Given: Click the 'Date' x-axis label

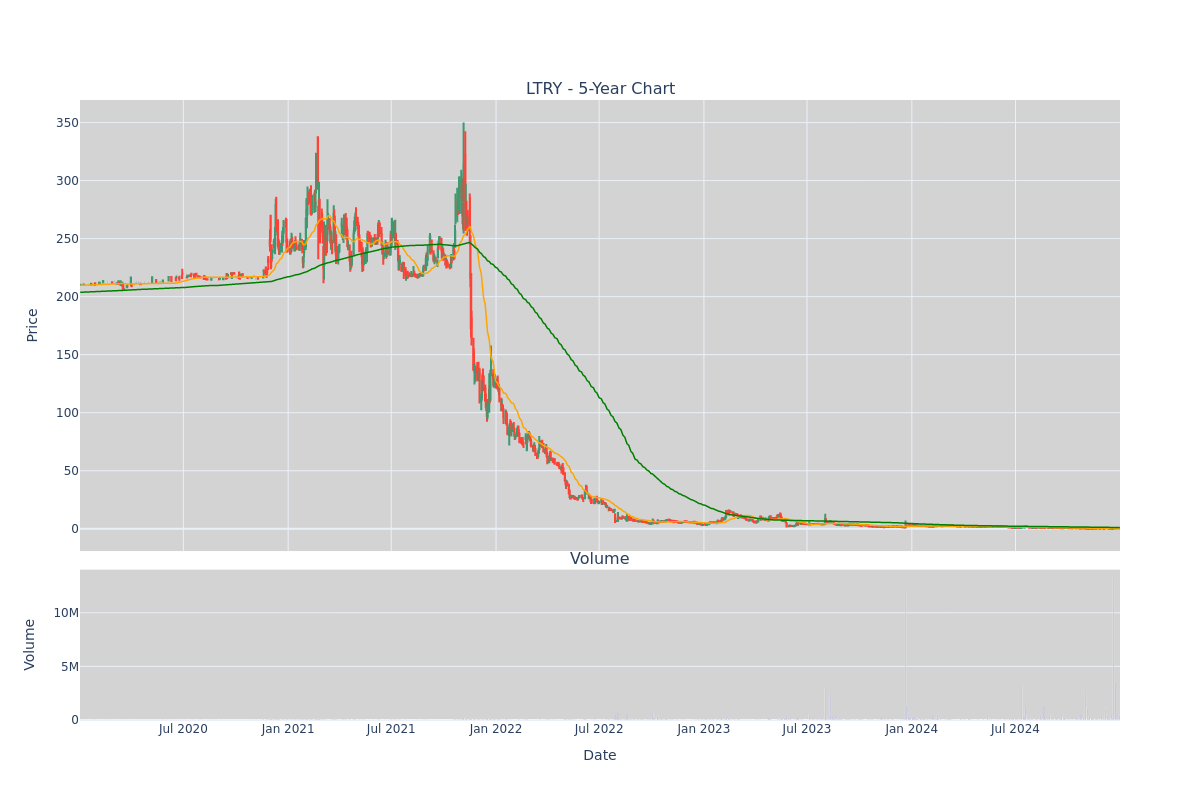Looking at the screenshot, I should tap(600, 755).
